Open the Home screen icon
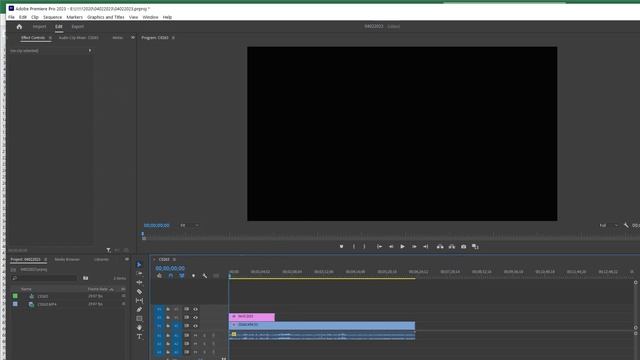Viewport: 640px width, 360px height. (x=19, y=27)
